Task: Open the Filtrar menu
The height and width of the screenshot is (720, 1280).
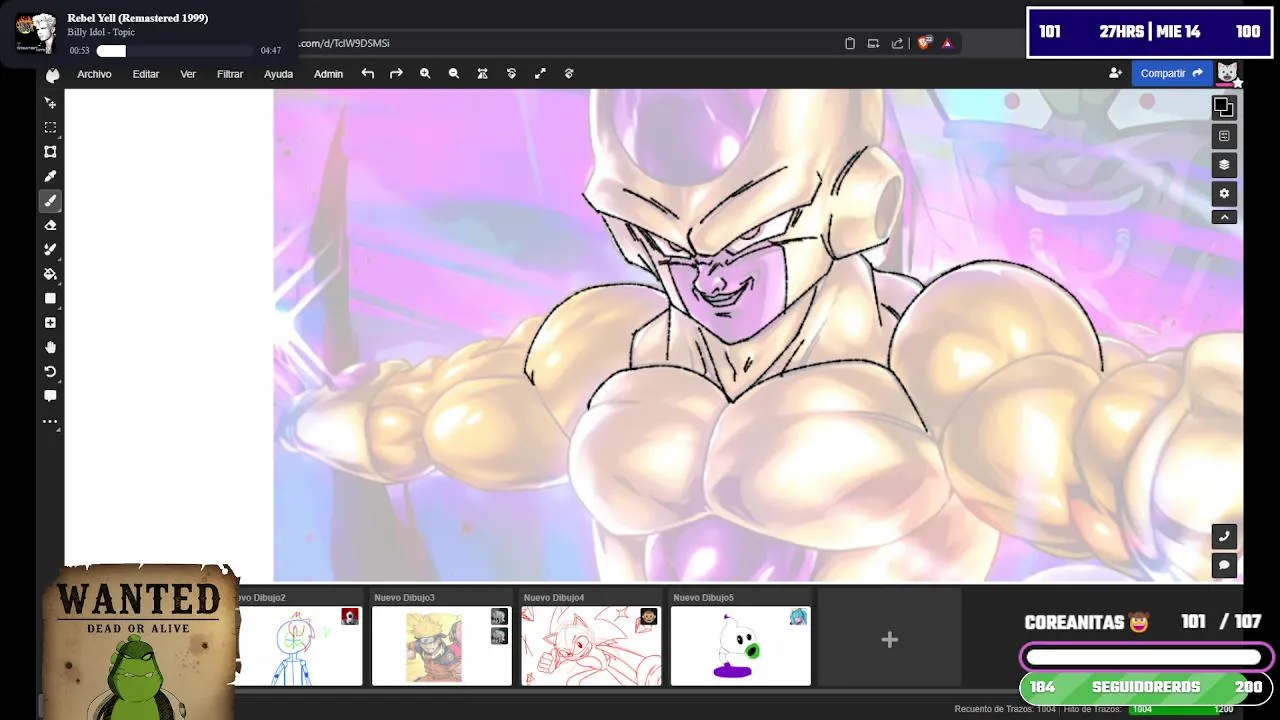Action: [x=230, y=74]
